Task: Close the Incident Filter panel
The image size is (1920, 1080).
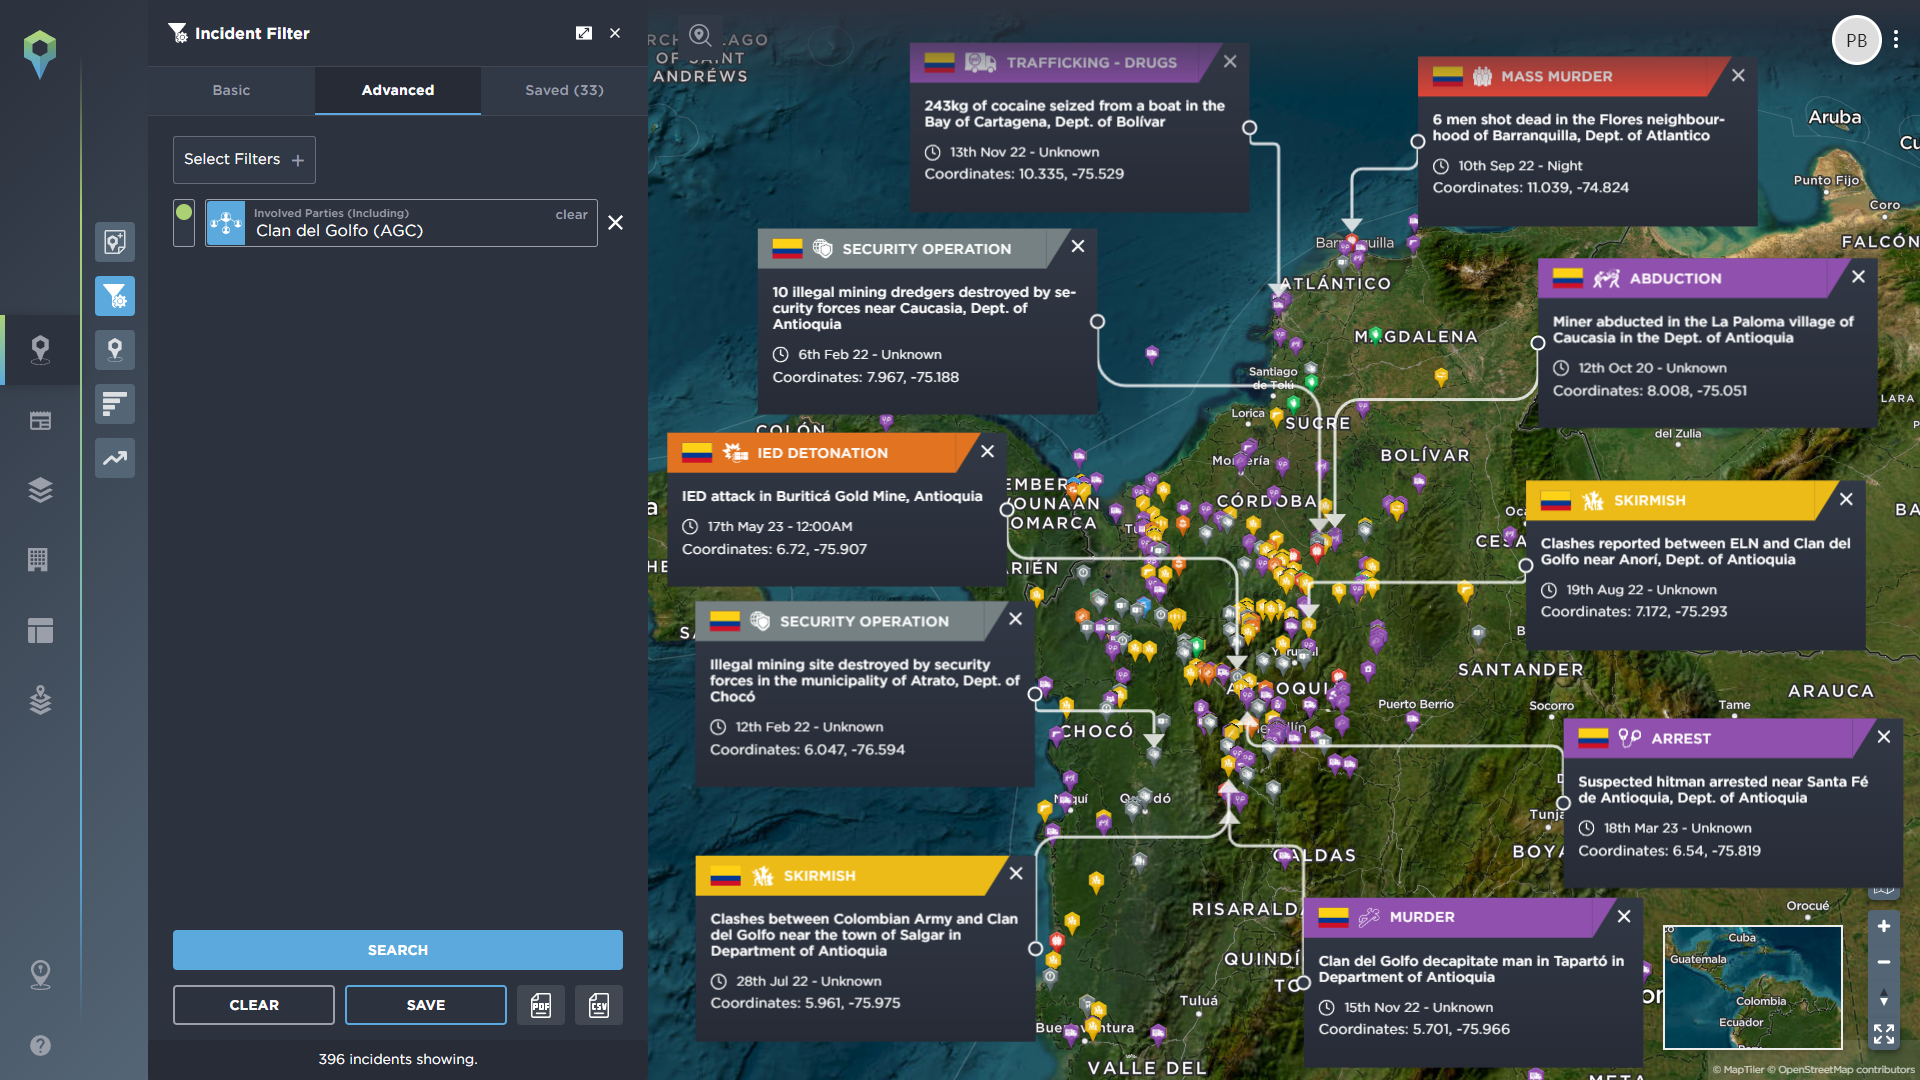Action: [615, 33]
